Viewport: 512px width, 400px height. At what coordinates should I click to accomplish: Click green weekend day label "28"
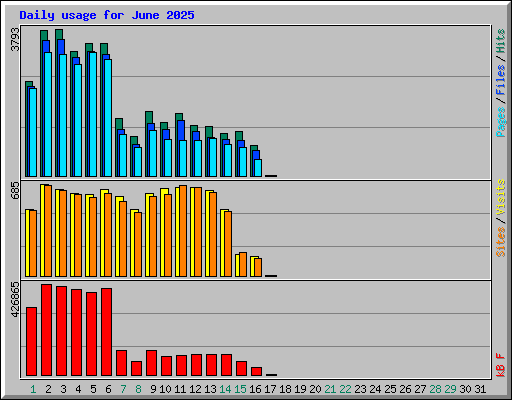pyautogui.click(x=435, y=389)
